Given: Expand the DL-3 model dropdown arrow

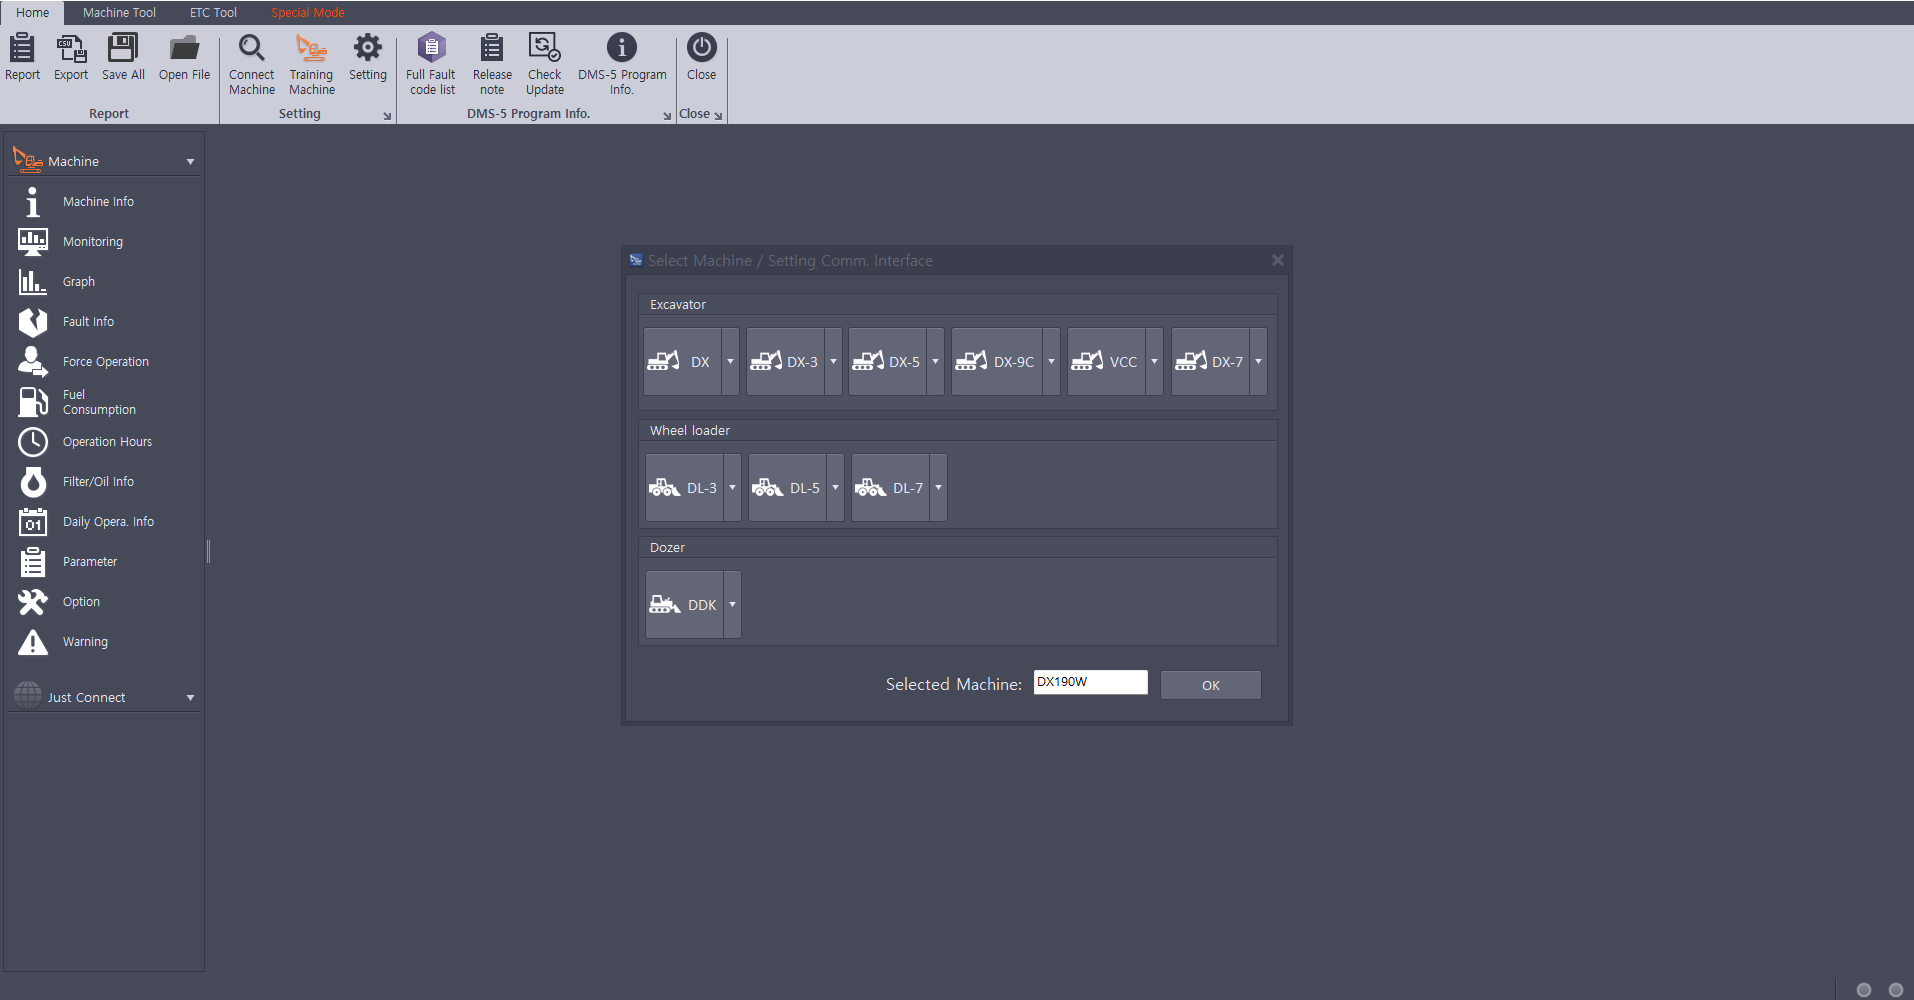Looking at the screenshot, I should tap(732, 488).
